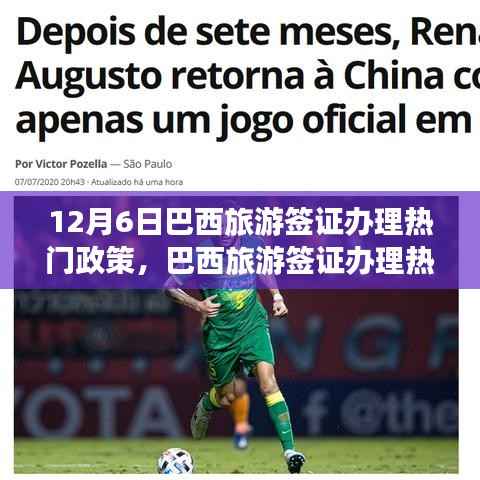The image size is (480, 480).
Task: Click the São Paulo location text
Action: click(x=148, y=164)
